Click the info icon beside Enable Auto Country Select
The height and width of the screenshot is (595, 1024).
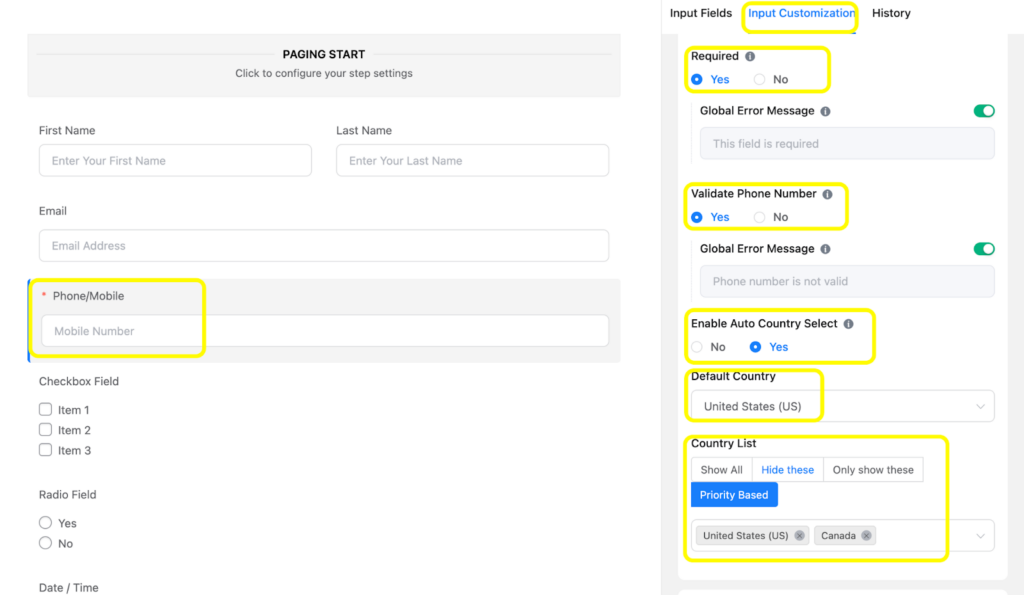click(849, 323)
